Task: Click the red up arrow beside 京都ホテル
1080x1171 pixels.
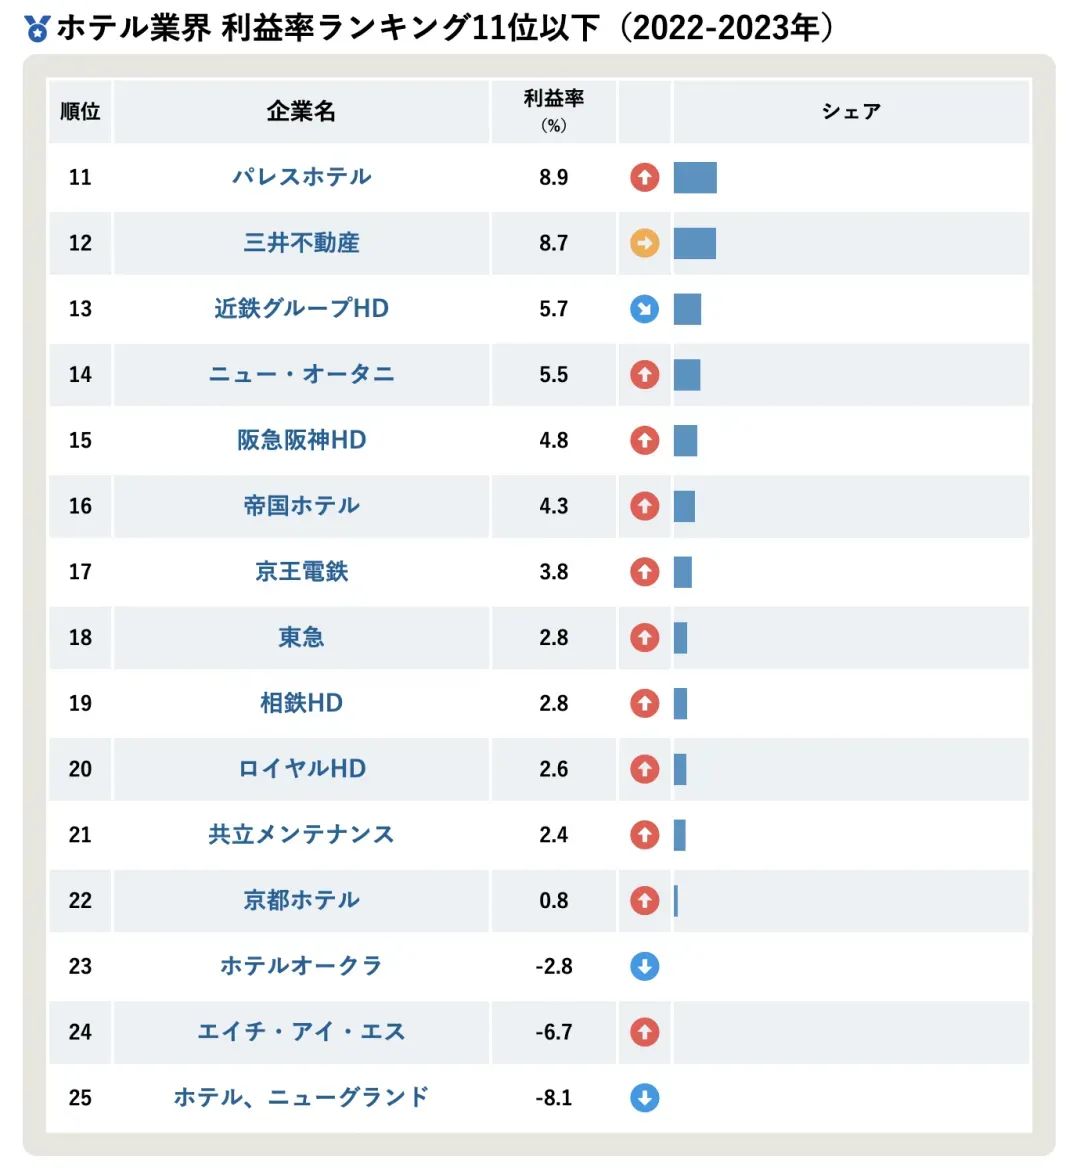Action: point(645,900)
